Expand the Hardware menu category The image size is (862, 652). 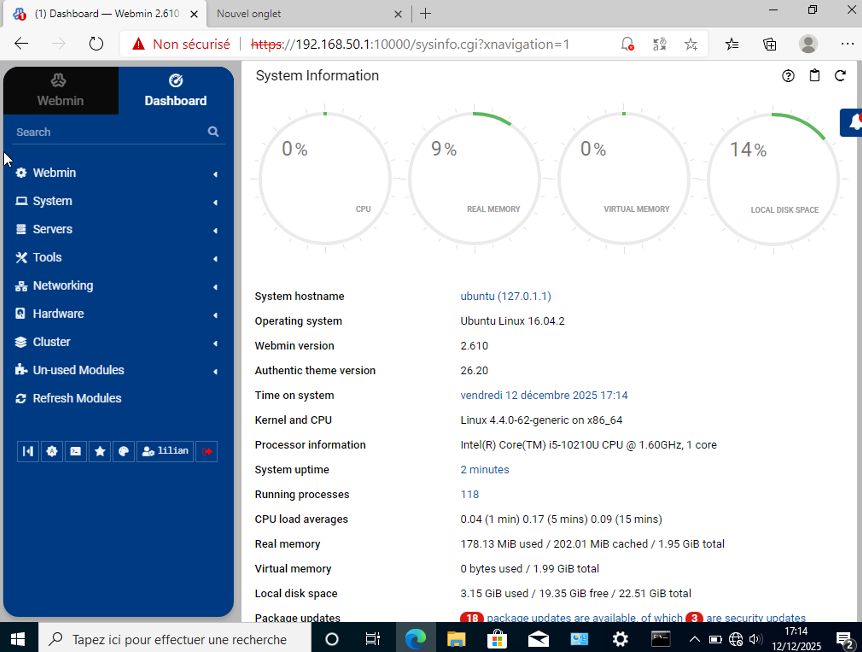[58, 313]
